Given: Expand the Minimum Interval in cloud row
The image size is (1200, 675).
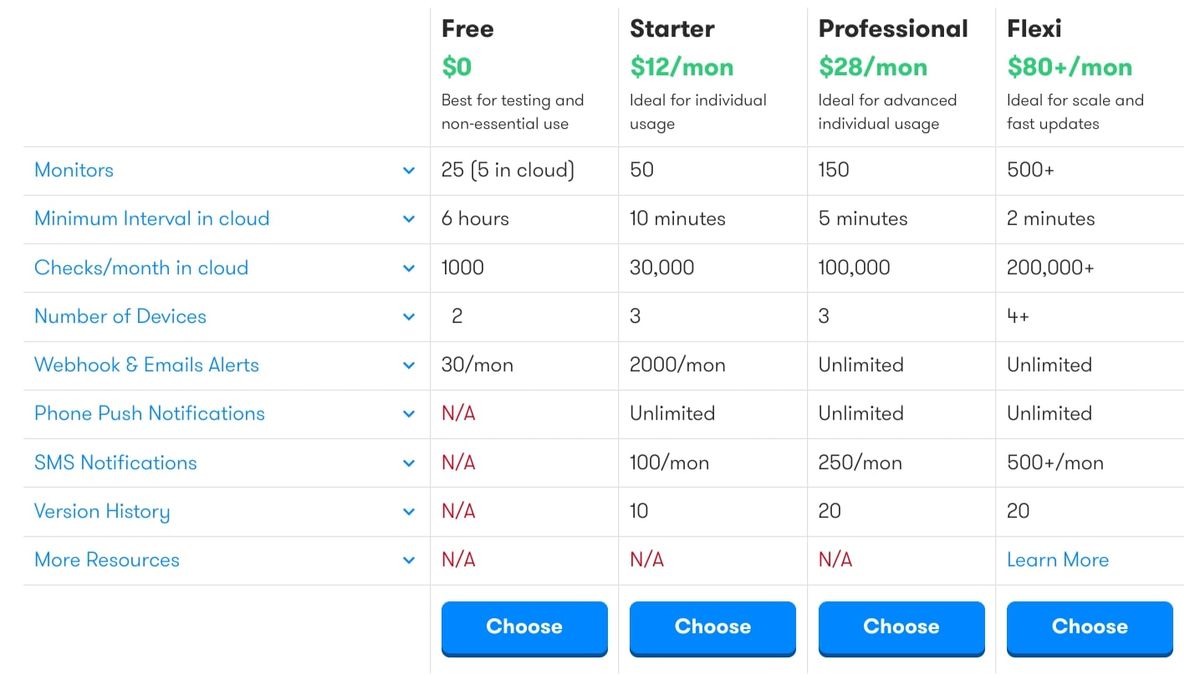Looking at the screenshot, I should point(409,219).
